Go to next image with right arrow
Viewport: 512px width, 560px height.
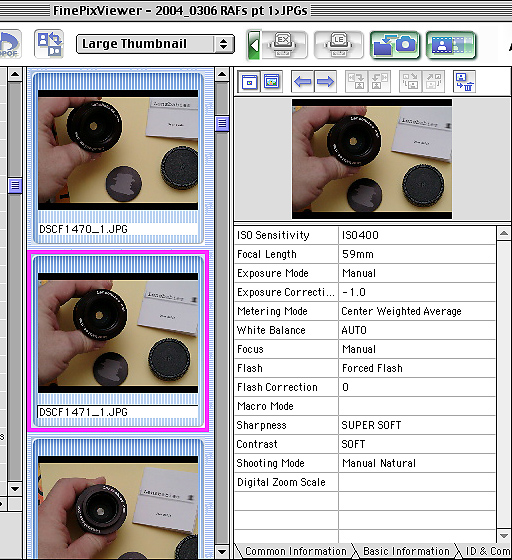pyautogui.click(x=325, y=82)
